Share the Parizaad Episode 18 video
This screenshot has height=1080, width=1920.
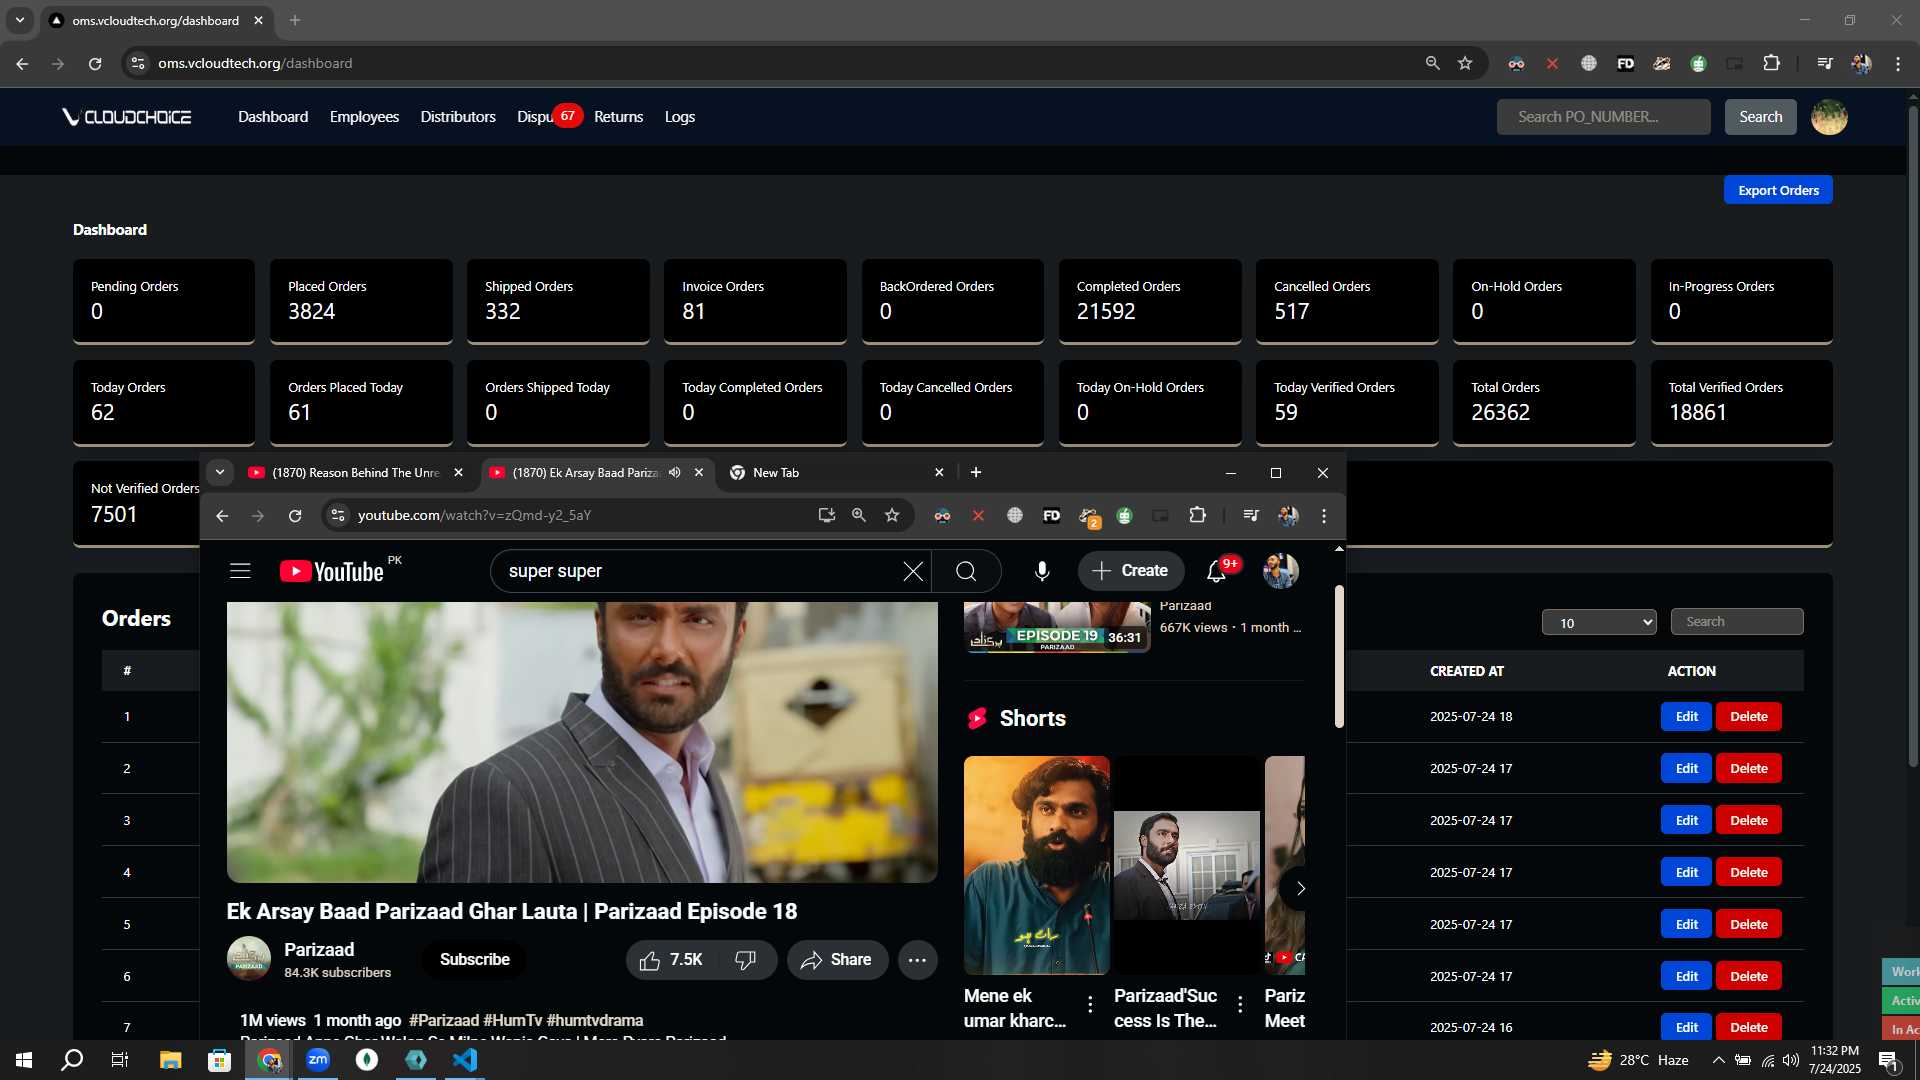click(837, 960)
